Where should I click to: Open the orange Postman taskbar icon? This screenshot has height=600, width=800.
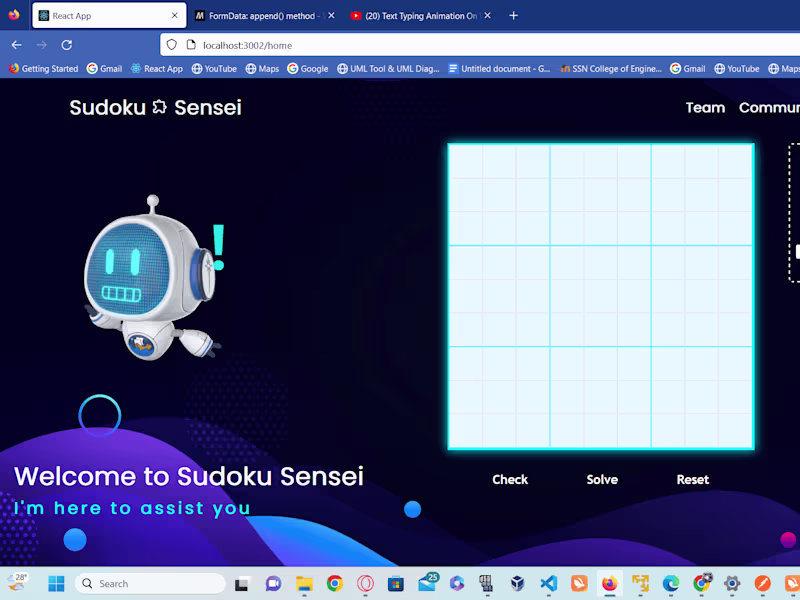[762, 583]
